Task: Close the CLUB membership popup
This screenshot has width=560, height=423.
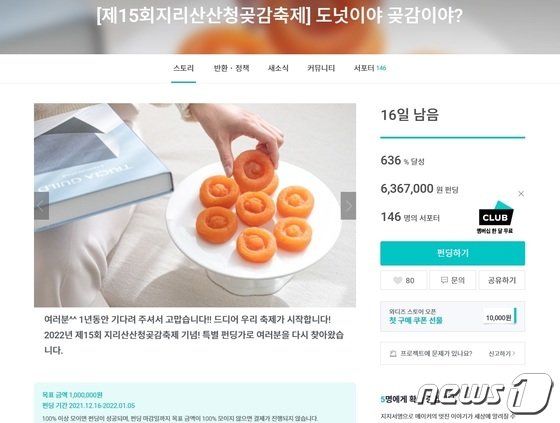Action: (x=521, y=194)
